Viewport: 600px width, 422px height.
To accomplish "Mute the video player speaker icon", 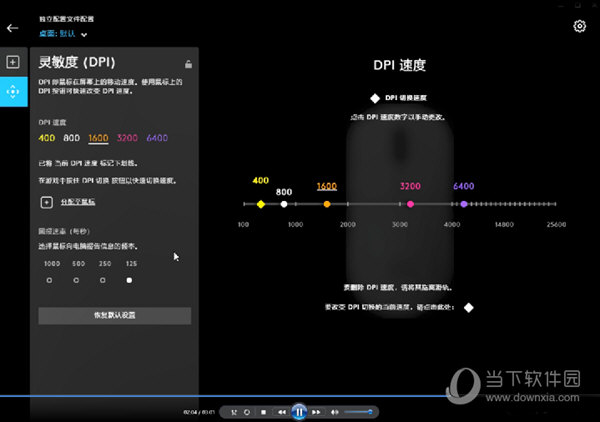I will [x=334, y=412].
